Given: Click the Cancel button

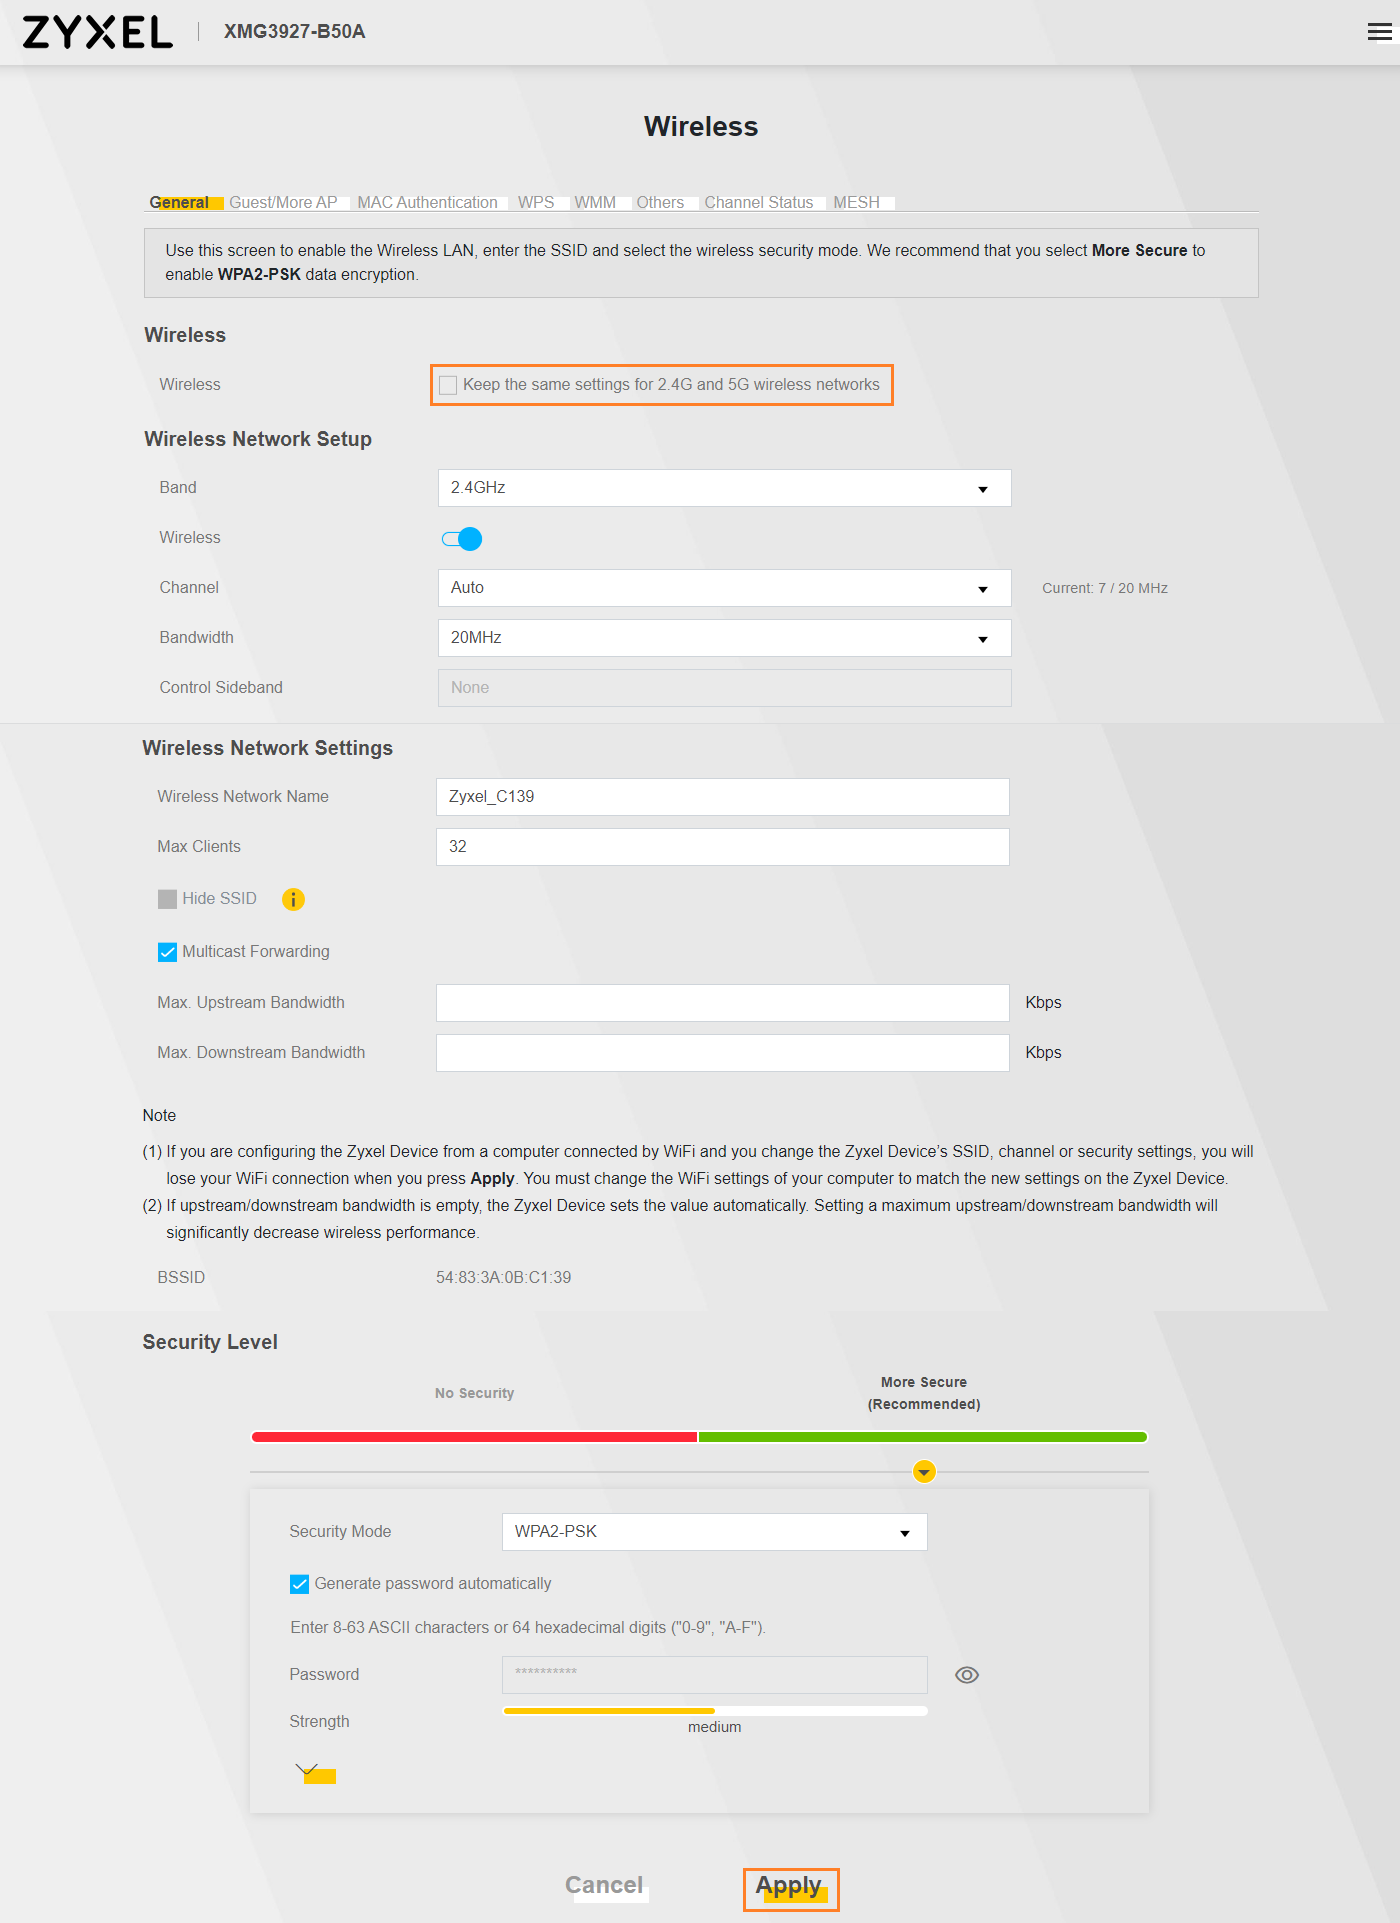Looking at the screenshot, I should (604, 1885).
